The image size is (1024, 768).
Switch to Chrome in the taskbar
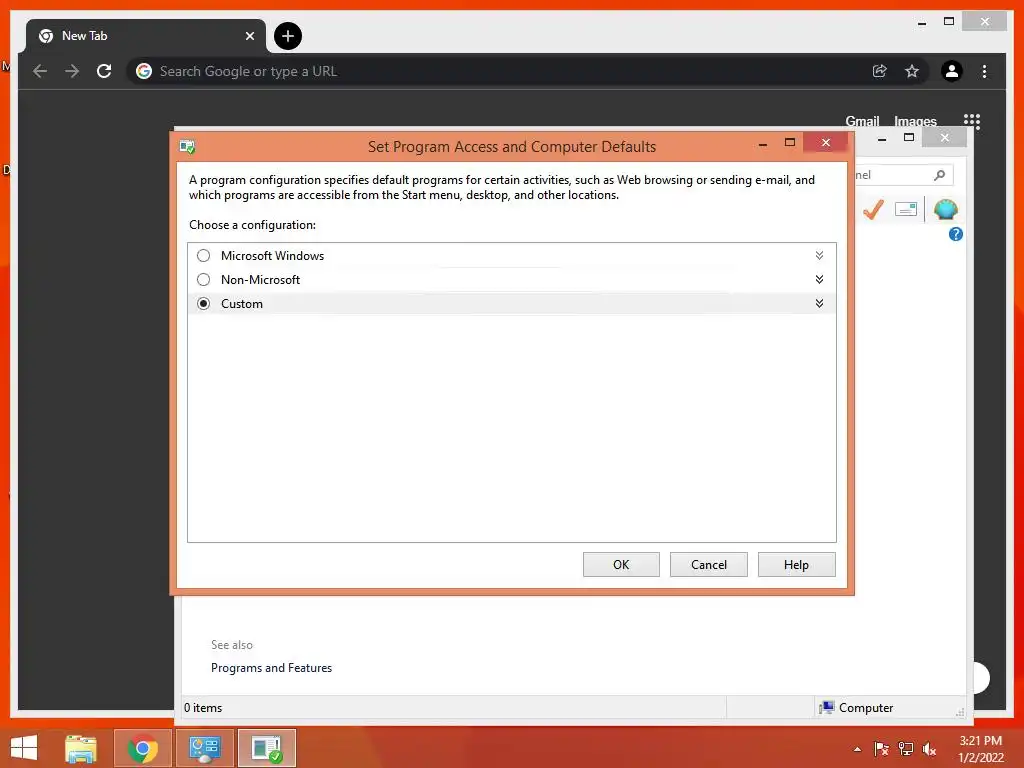tap(142, 748)
